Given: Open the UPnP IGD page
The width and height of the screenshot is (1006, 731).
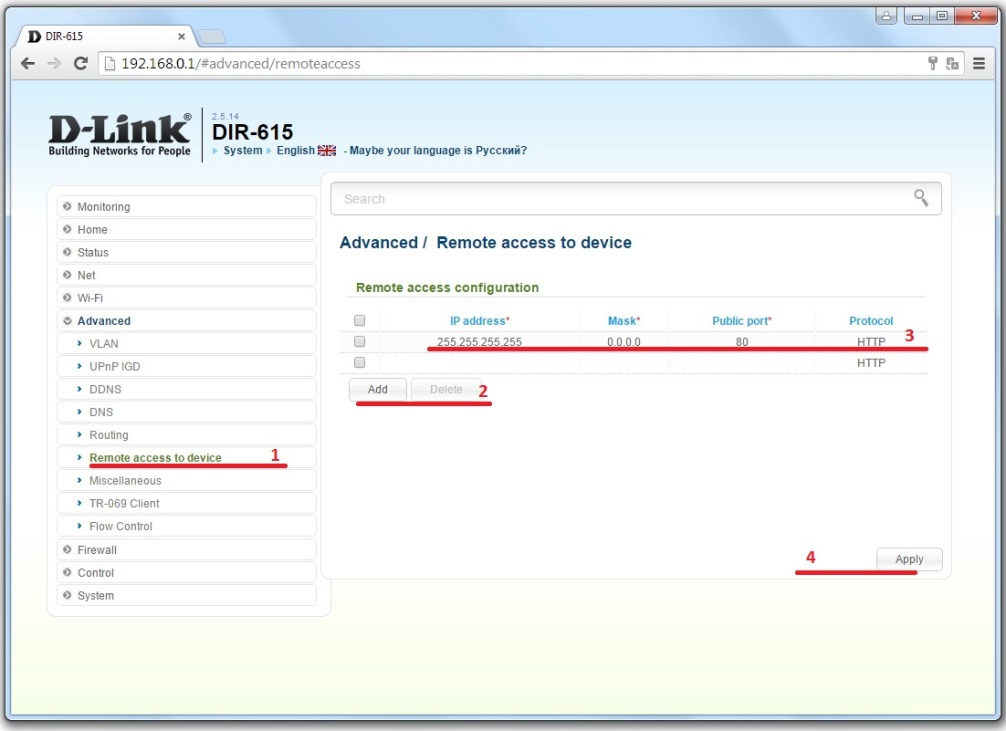Looking at the screenshot, I should point(186,366).
